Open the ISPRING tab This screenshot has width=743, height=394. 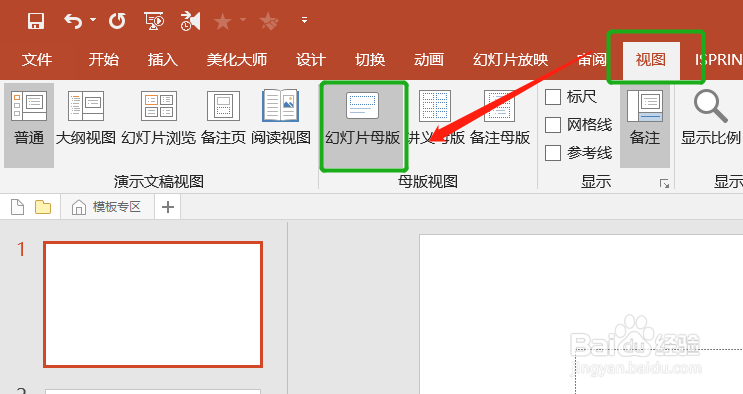pyautogui.click(x=718, y=60)
